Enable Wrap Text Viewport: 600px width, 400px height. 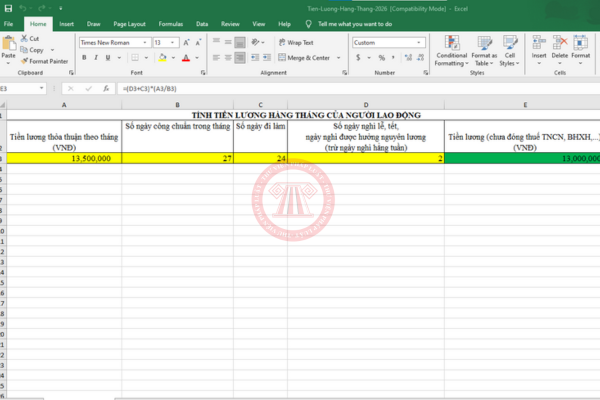pos(296,42)
